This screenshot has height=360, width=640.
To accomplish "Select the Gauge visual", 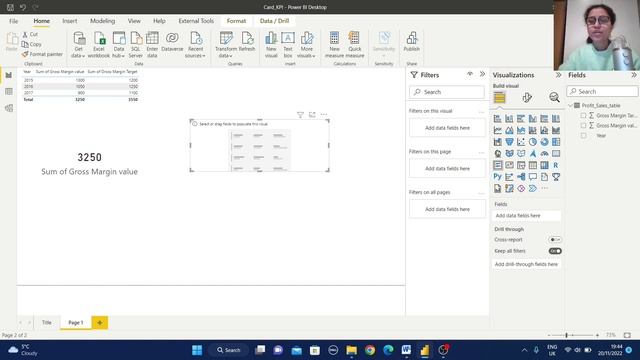I will [x=544, y=153].
